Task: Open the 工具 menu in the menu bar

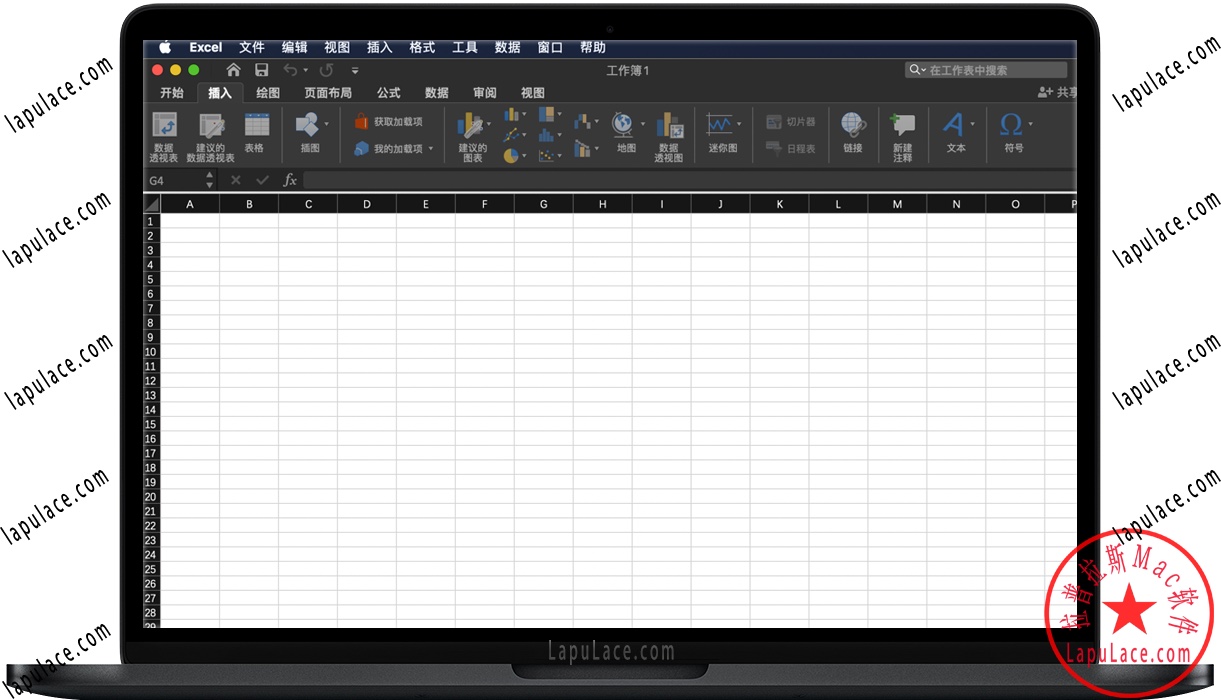Action: click(x=464, y=46)
